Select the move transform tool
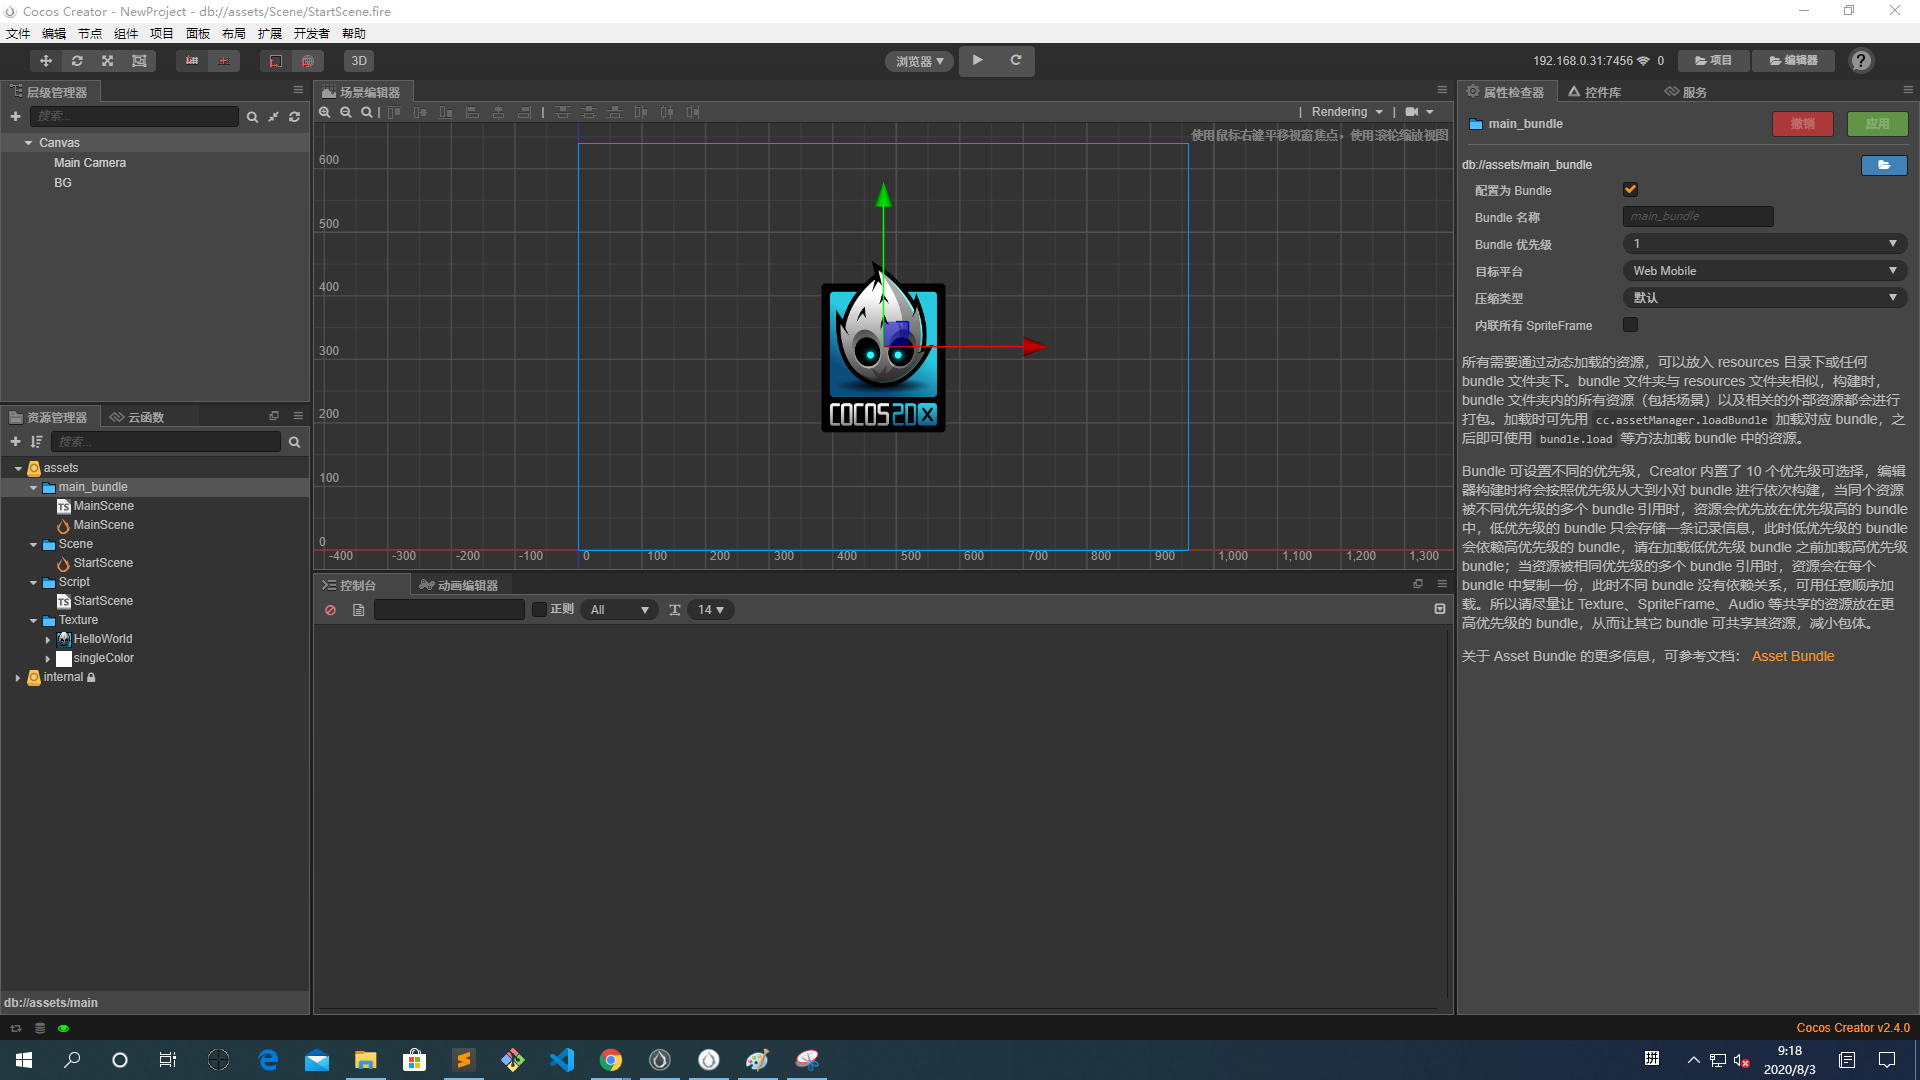 pyautogui.click(x=46, y=61)
